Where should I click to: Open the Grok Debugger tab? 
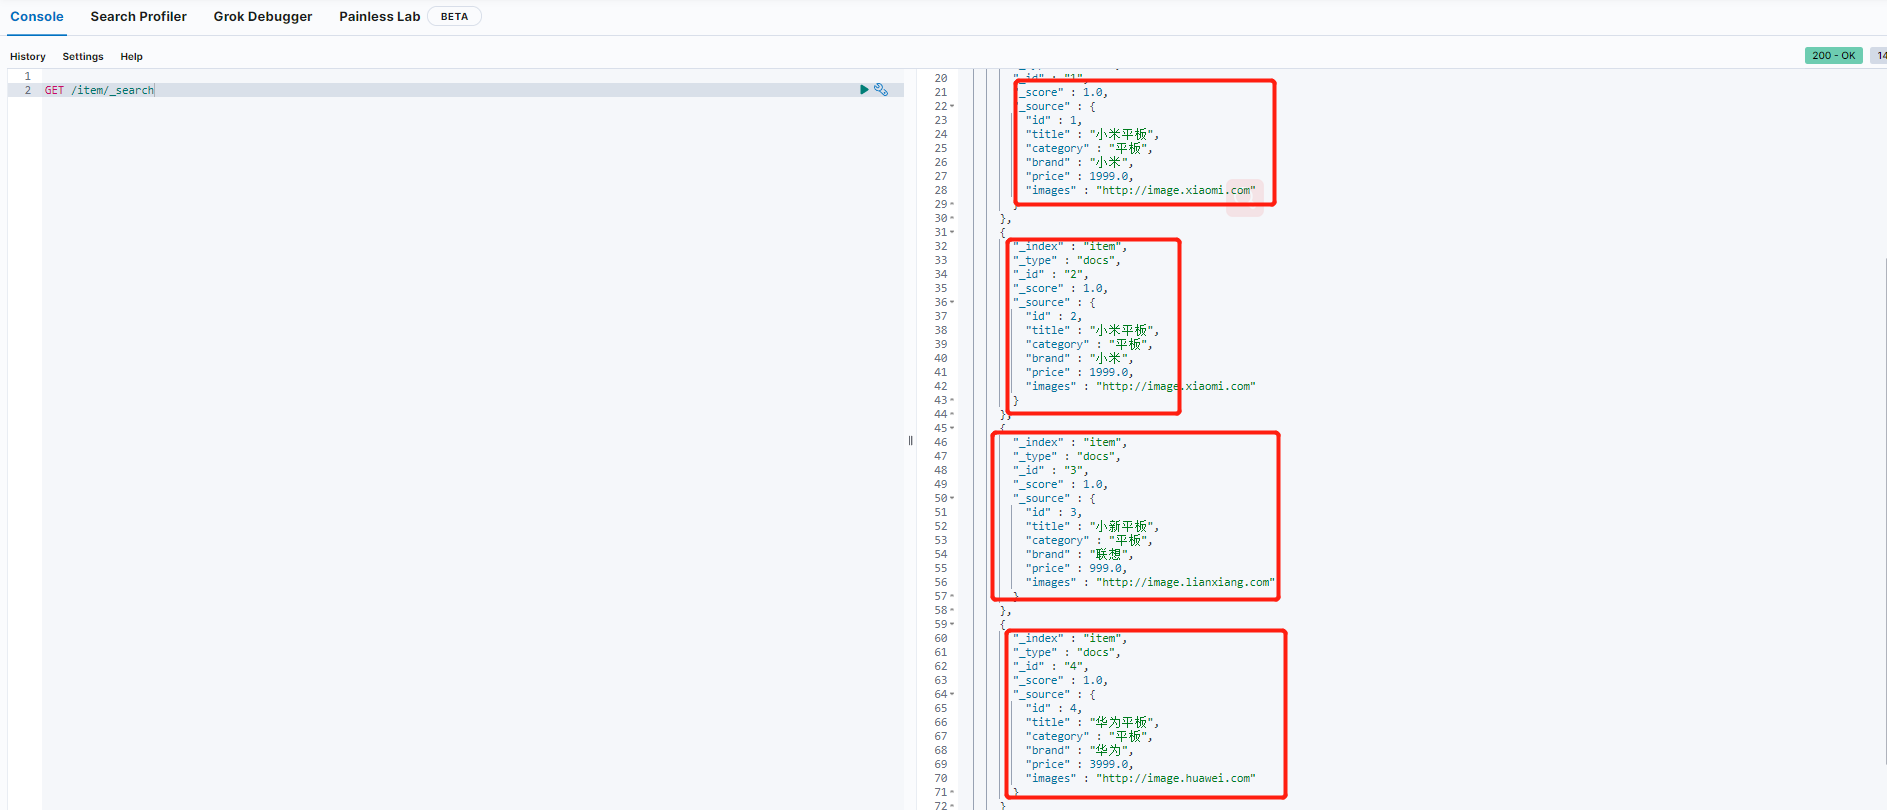point(263,17)
